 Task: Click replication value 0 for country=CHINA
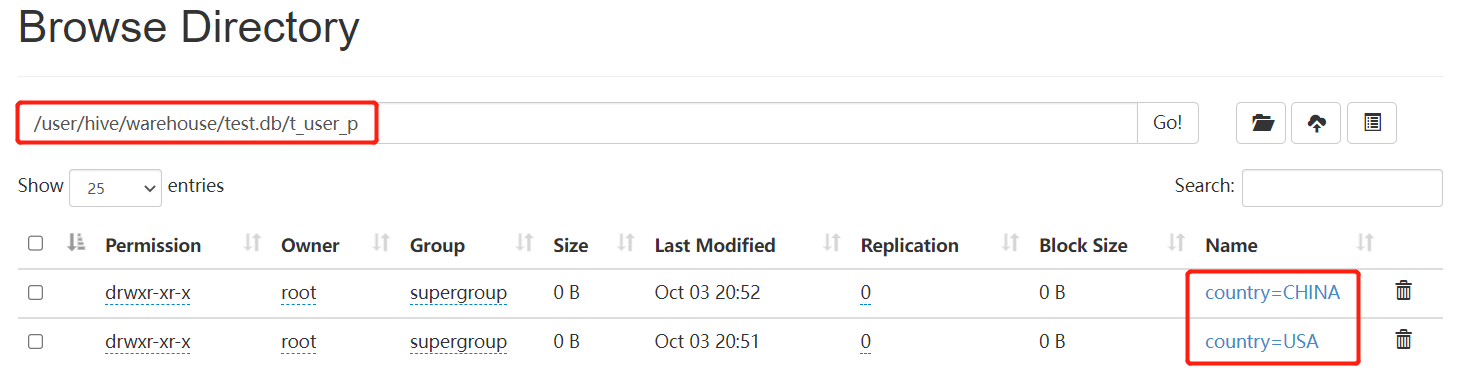[866, 293]
